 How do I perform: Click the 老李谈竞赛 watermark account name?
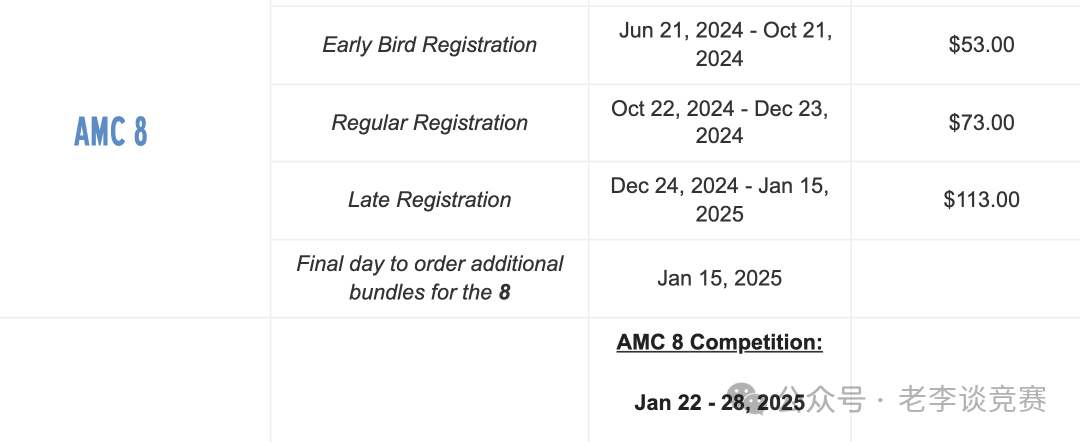click(x=973, y=399)
